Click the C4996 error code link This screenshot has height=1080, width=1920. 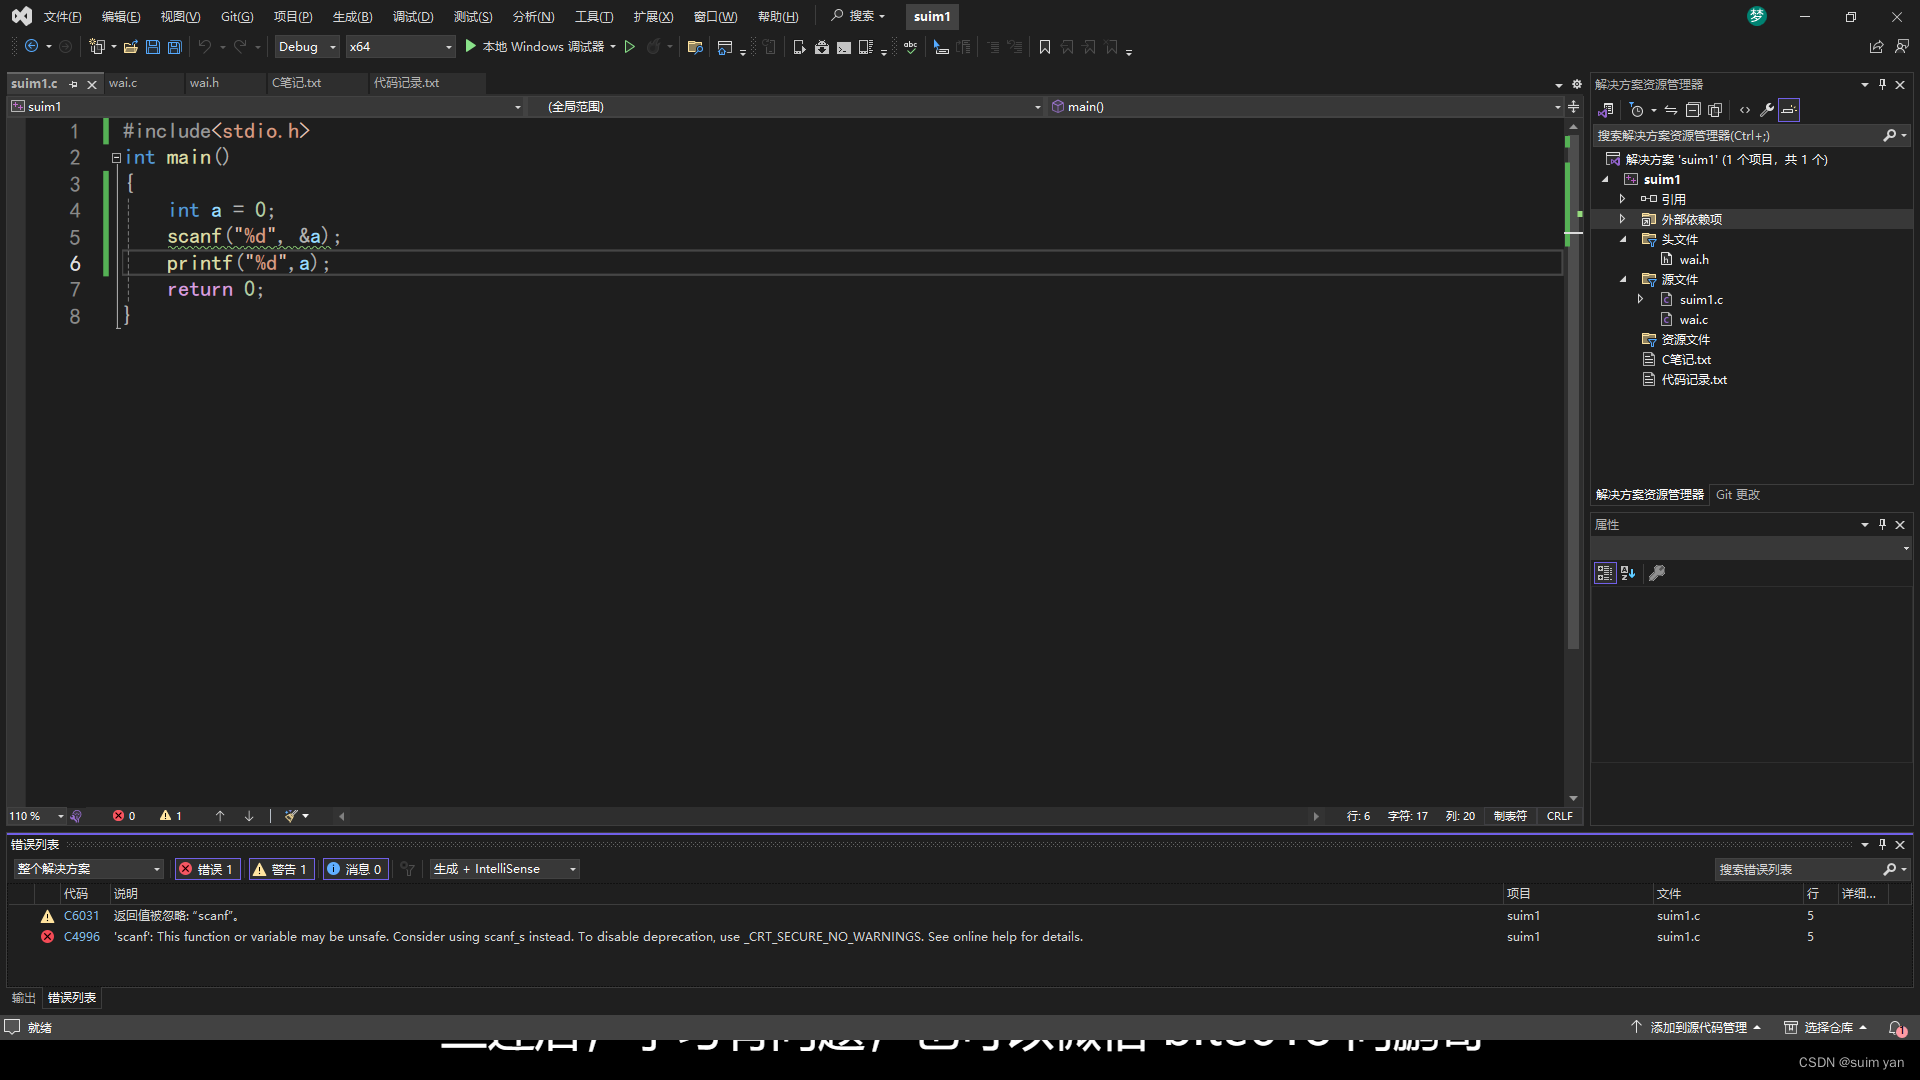click(x=82, y=937)
